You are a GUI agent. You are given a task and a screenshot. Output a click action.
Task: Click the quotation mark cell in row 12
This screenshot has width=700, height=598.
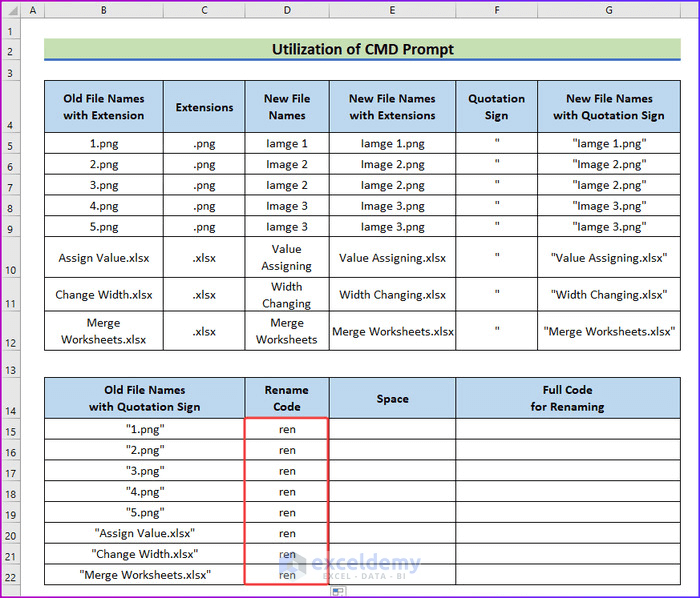coord(496,331)
